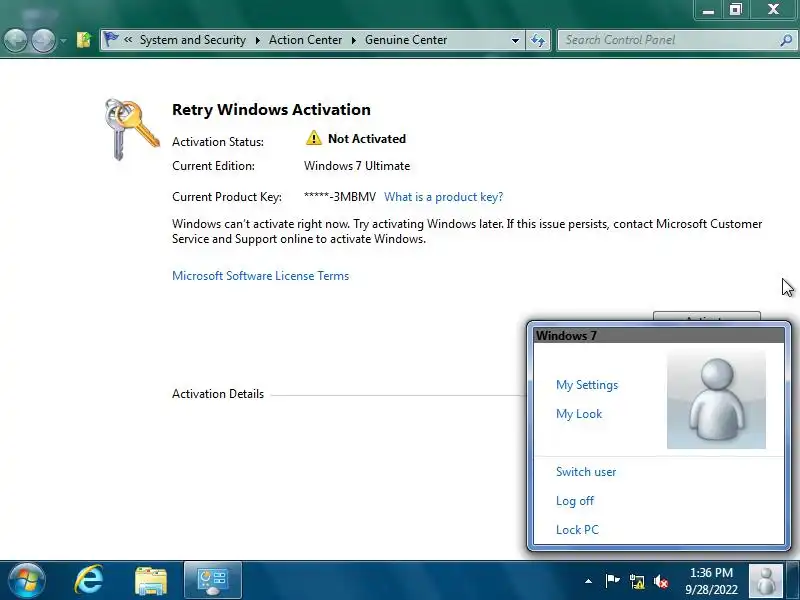Select Action Center breadcrumb
This screenshot has height=600, width=800.
click(x=305, y=40)
